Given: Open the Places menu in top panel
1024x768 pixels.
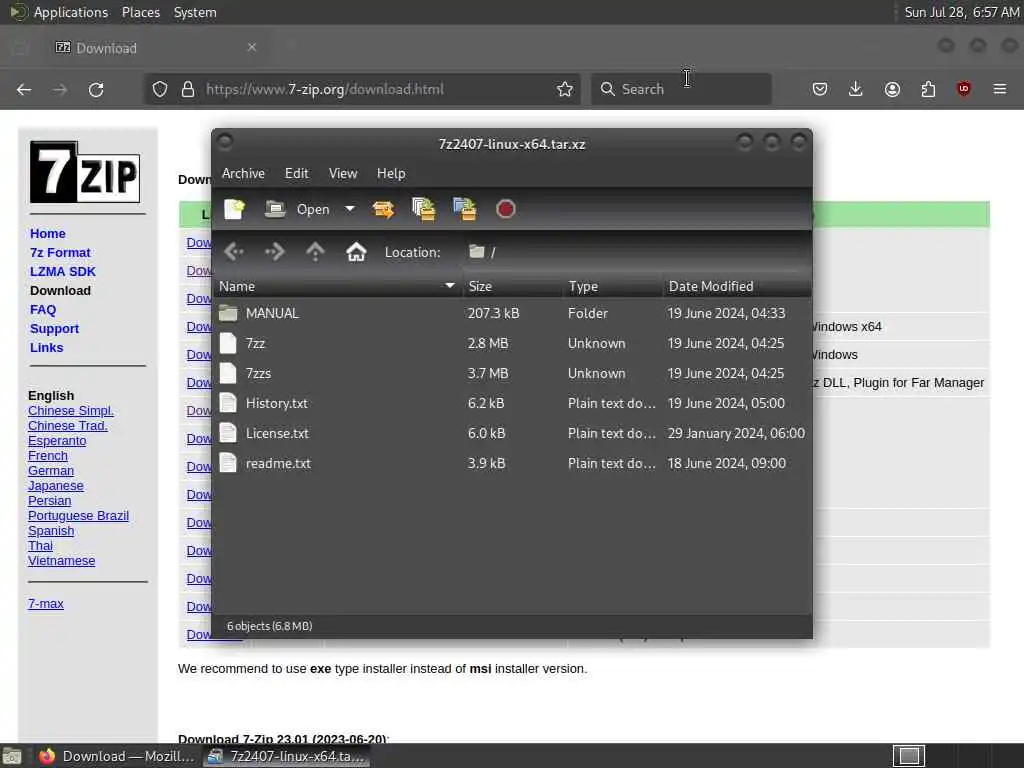Looking at the screenshot, I should 140,12.
